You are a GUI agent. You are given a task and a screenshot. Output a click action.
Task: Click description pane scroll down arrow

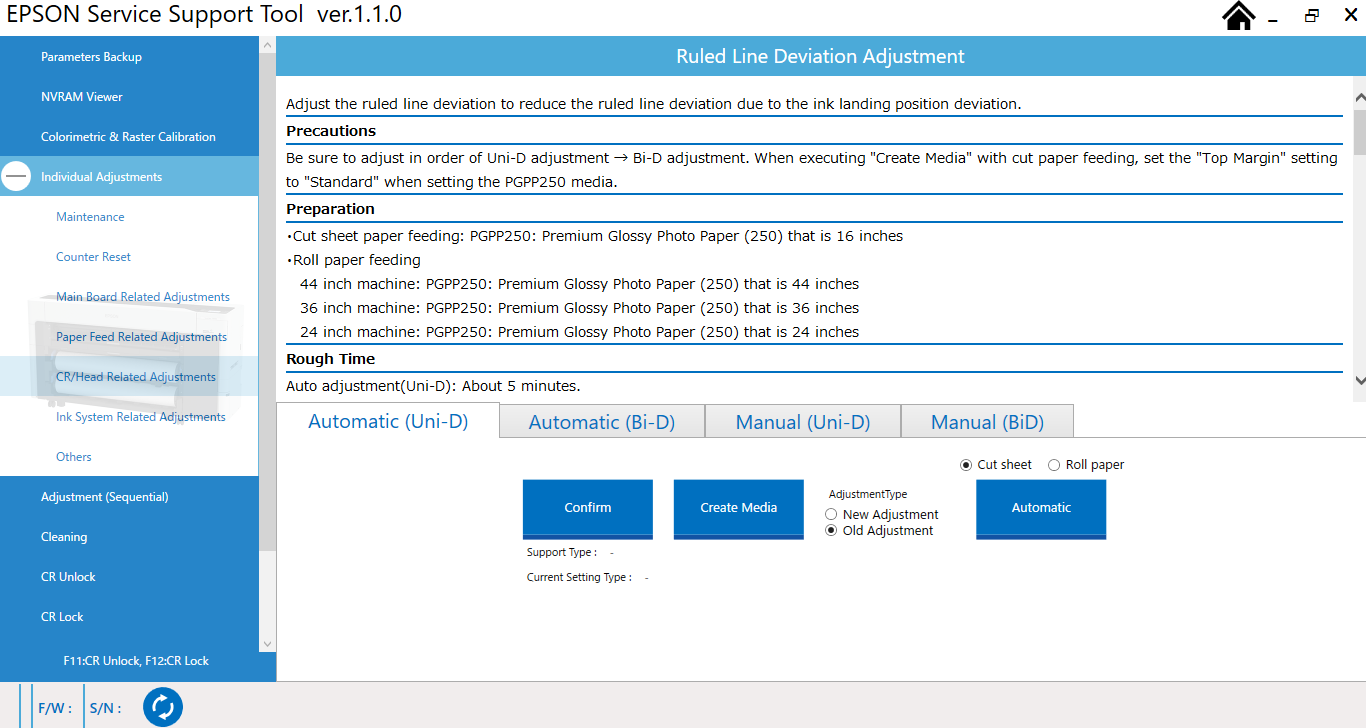1359,380
